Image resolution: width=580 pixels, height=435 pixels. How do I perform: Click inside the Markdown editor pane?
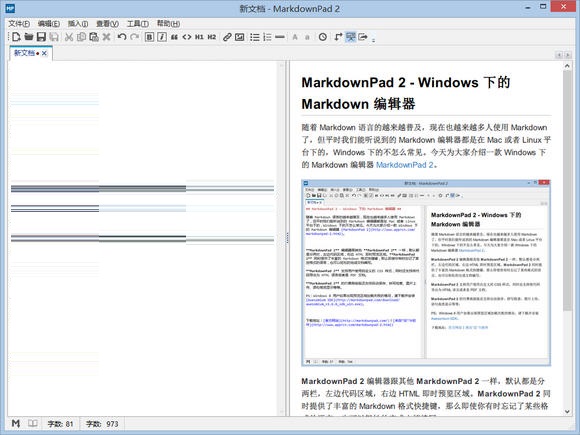point(142,237)
